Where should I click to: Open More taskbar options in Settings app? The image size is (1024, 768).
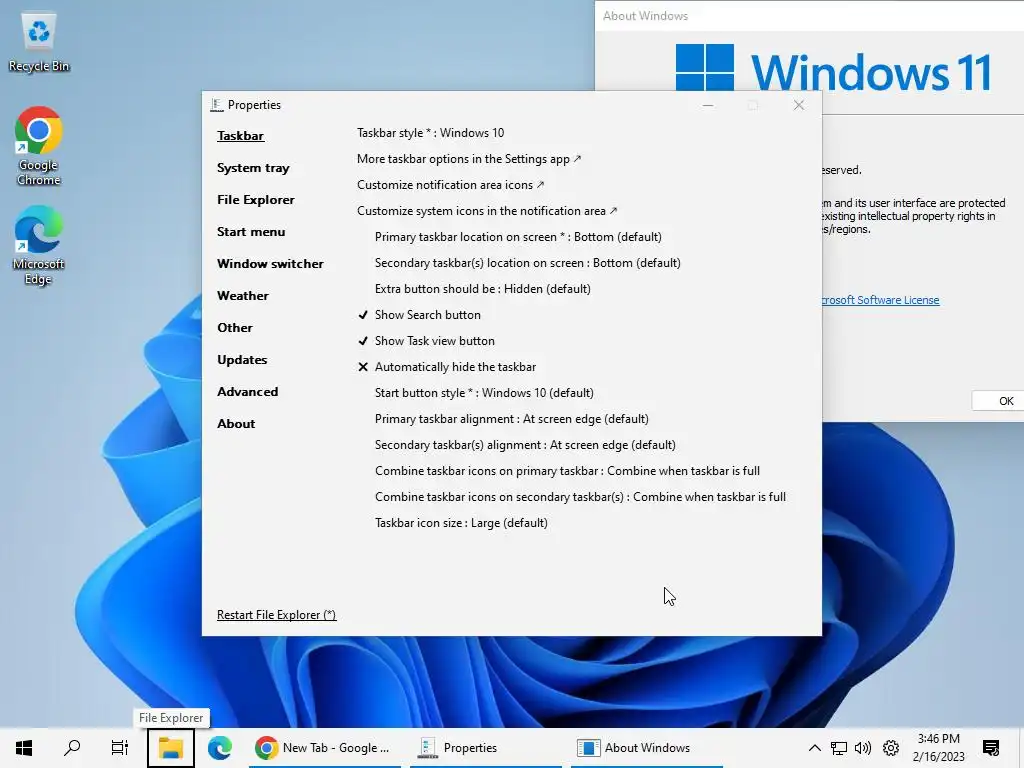(x=468, y=159)
